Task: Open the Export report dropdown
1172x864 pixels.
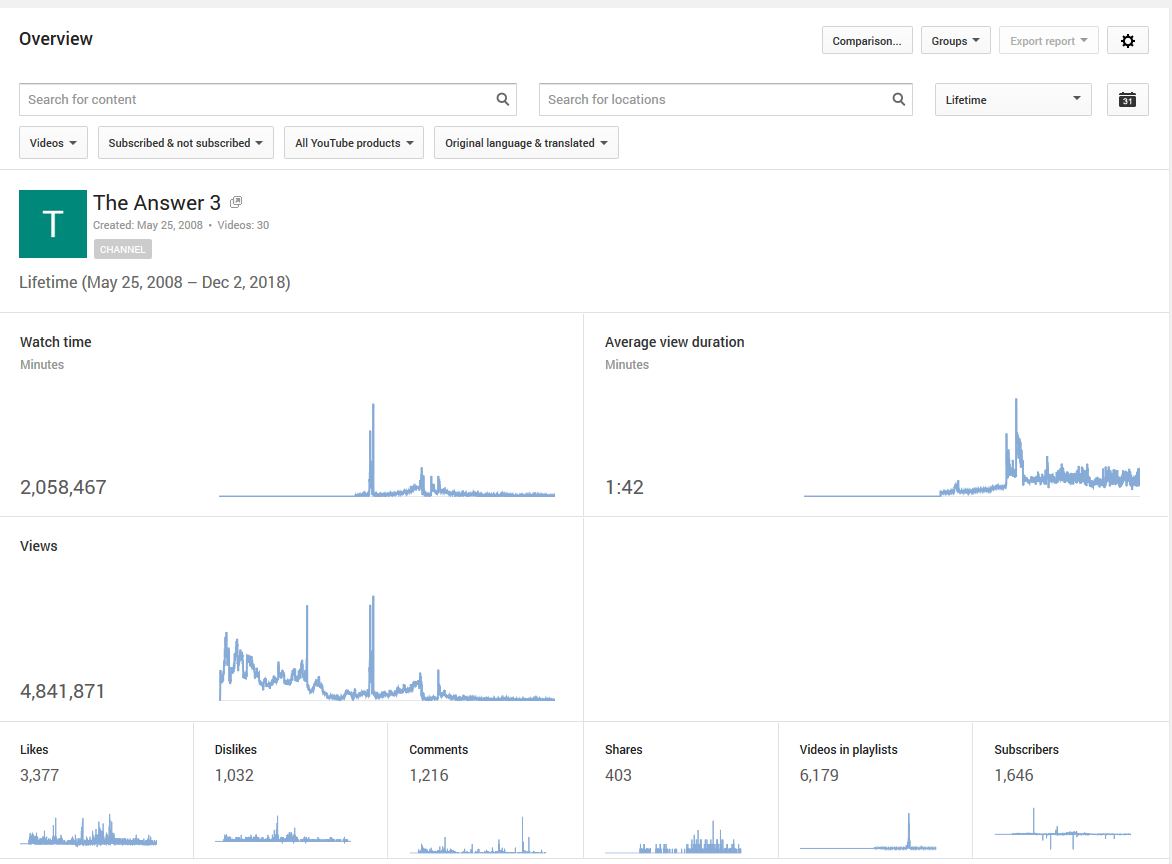Action: [1049, 40]
